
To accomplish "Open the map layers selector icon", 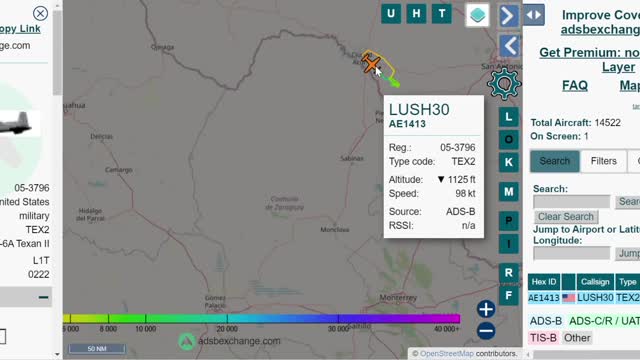I will point(478,15).
